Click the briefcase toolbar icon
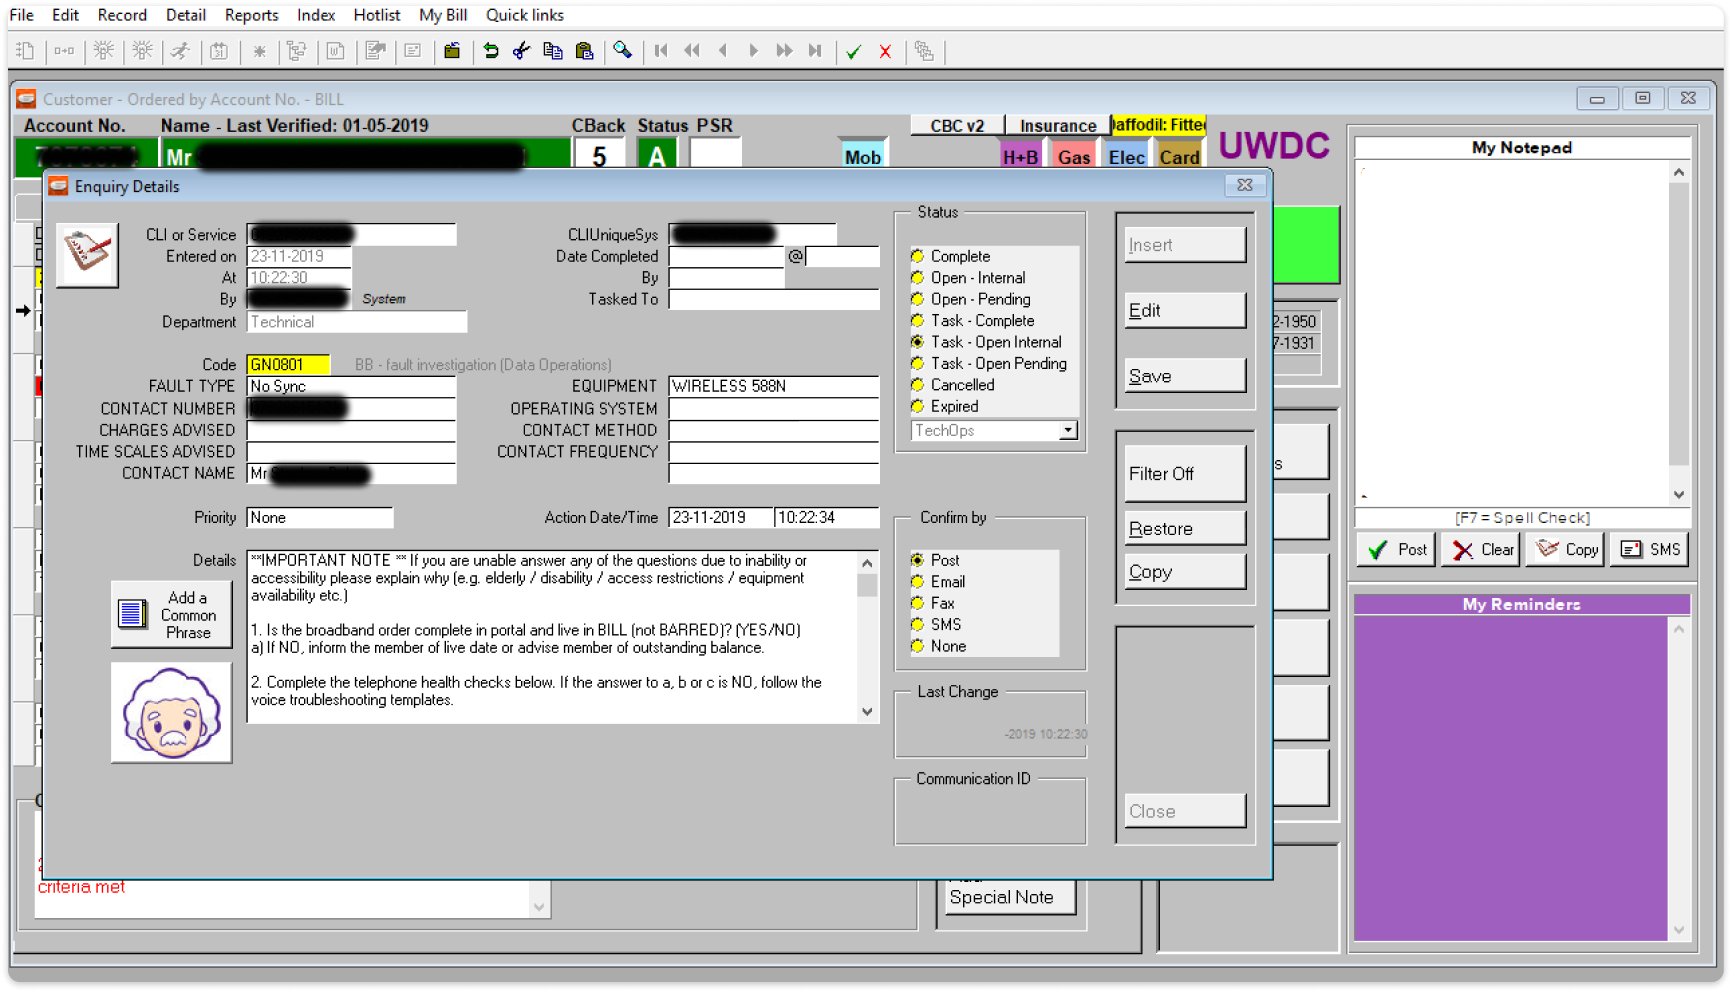Image resolution: width=1732 pixels, height=992 pixels. coord(452,51)
